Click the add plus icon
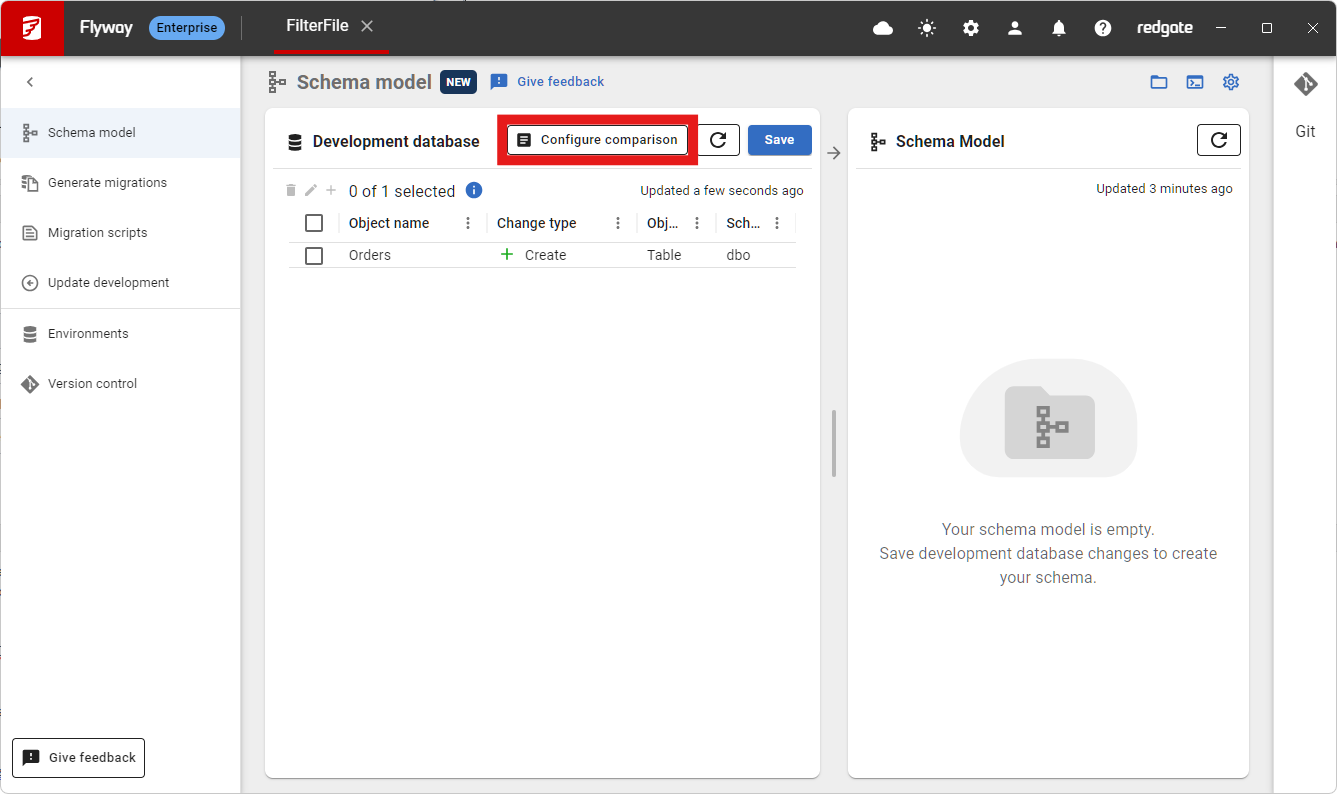This screenshot has width=1337, height=794. click(331, 190)
